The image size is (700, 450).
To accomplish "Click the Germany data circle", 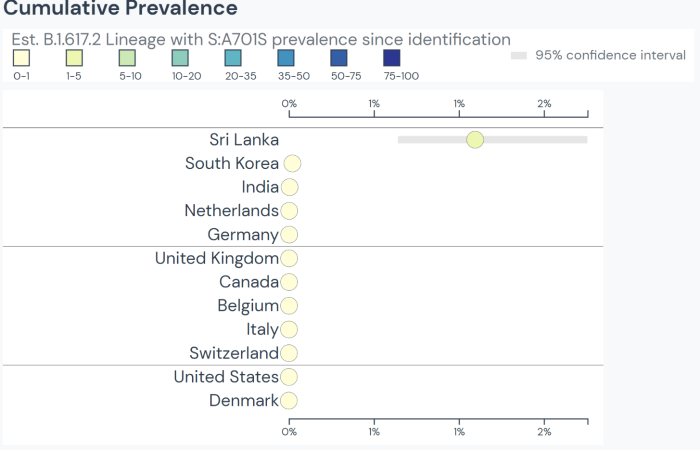I will pos(290,235).
